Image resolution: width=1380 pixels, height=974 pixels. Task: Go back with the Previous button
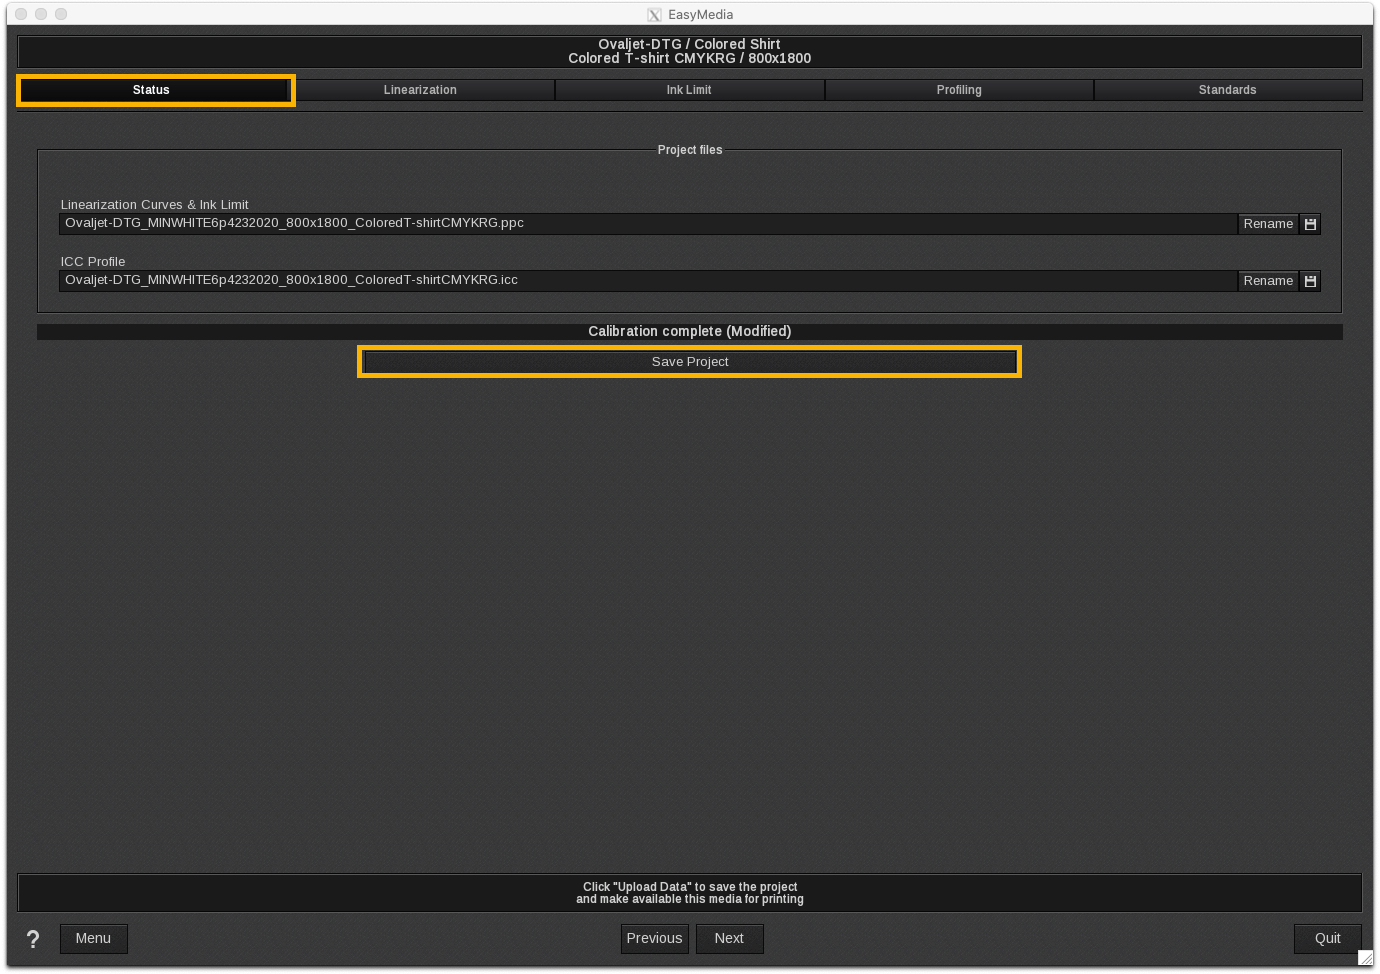click(654, 939)
